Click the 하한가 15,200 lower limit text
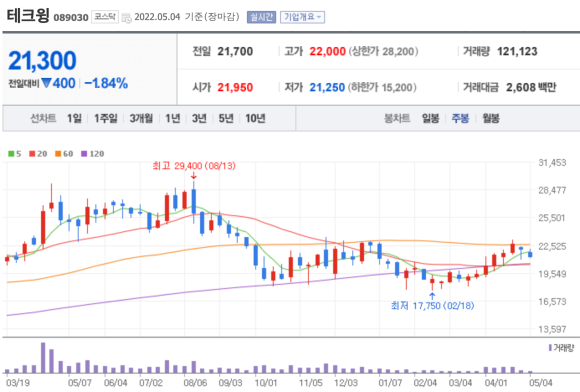This screenshot has width=580, height=392. click(x=382, y=88)
